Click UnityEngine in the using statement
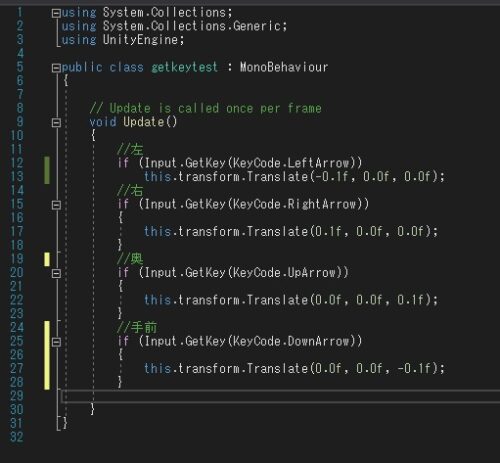The height and width of the screenshot is (463, 500). (140, 40)
